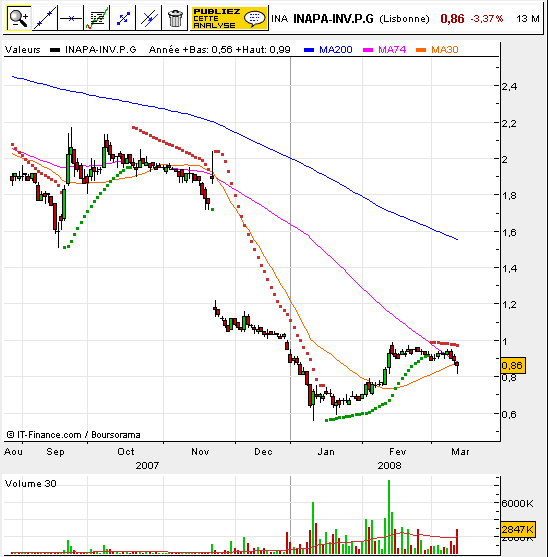
Task: Select the arrow segment drawing tool
Action: click(123, 18)
